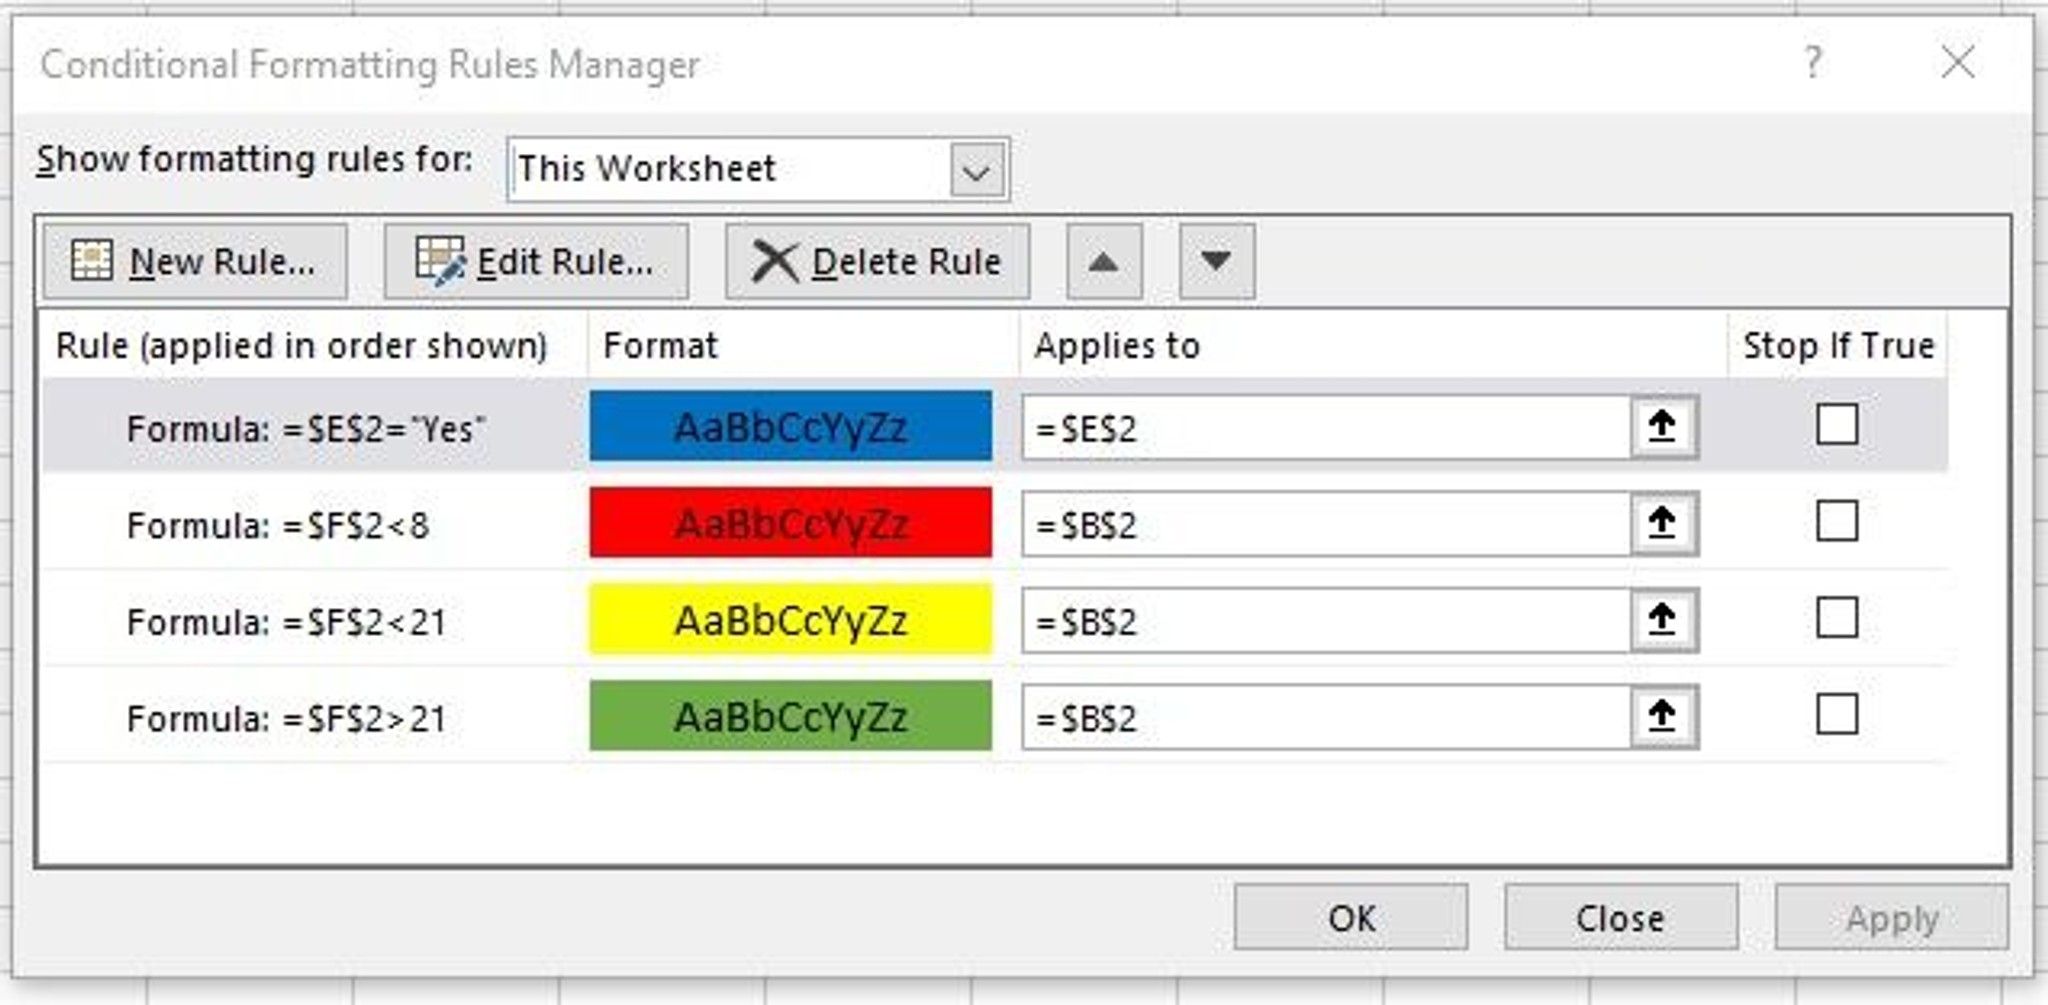Click the red AaBbCcYyZz format preview

click(x=791, y=522)
